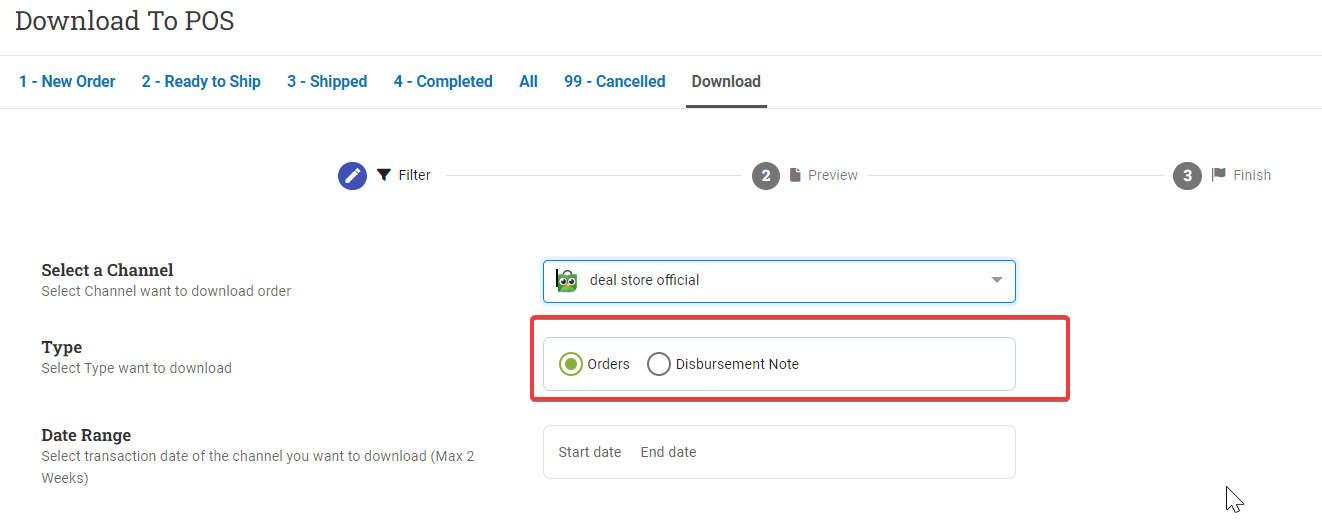
Task: Click the Finish flag icon
Action: [x=1218, y=175]
